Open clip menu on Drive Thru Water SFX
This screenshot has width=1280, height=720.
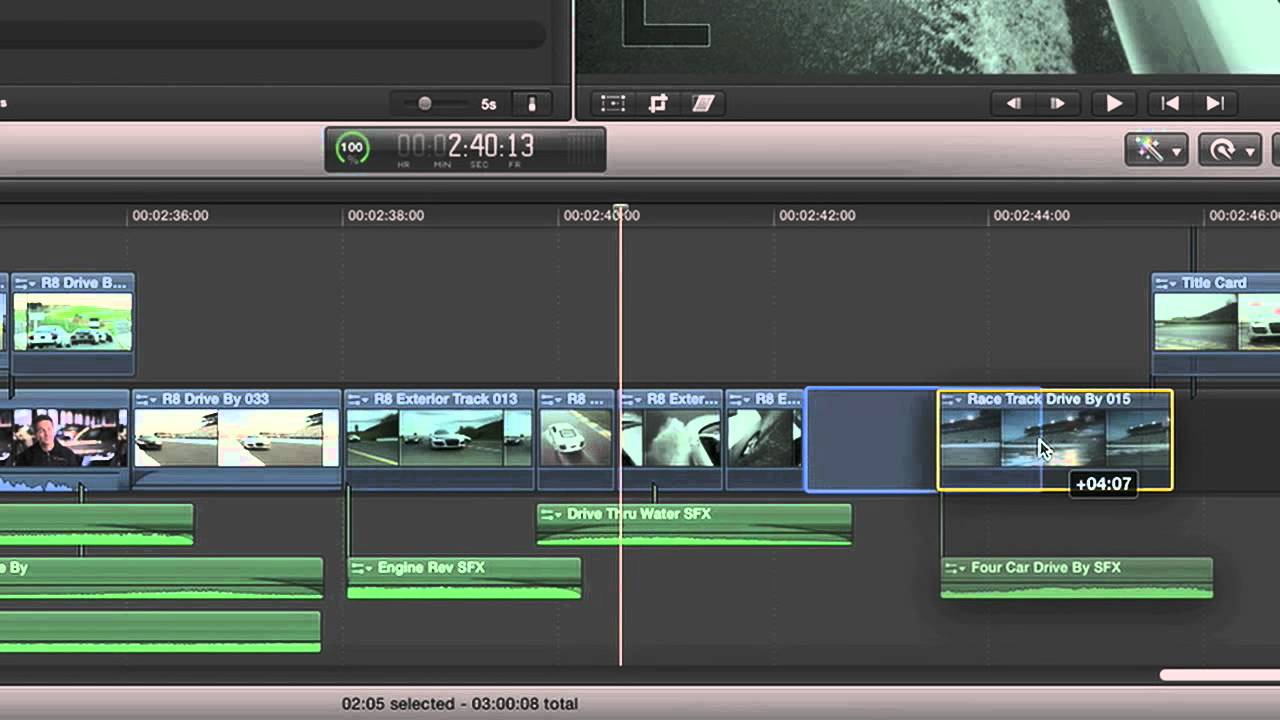click(551, 514)
